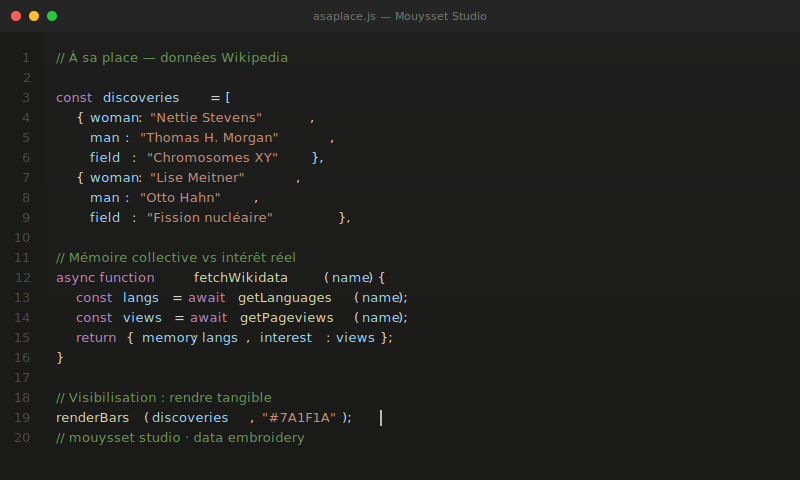The height and width of the screenshot is (480, 800).
Task: Click the 'getLanguages' call
Action: pos(285,298)
